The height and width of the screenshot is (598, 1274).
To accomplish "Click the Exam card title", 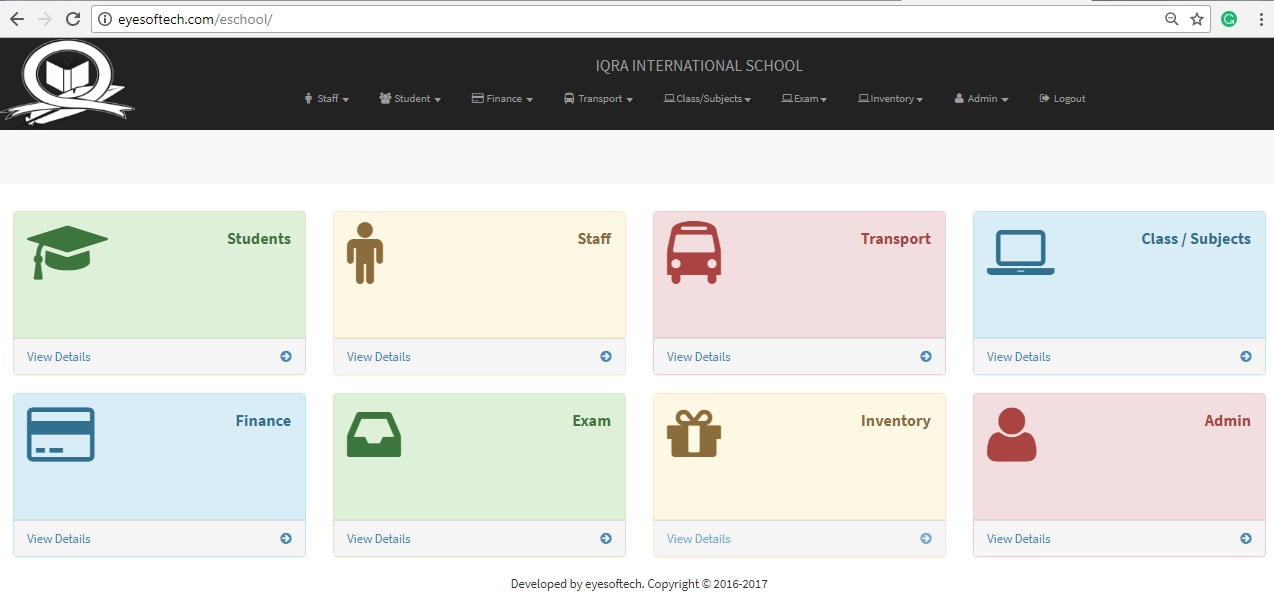I will pyautogui.click(x=592, y=421).
